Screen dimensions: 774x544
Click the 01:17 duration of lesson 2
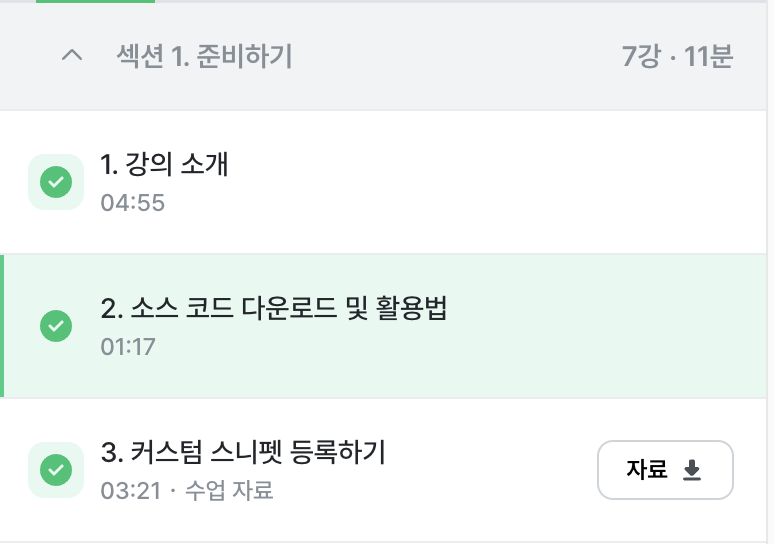point(128,347)
